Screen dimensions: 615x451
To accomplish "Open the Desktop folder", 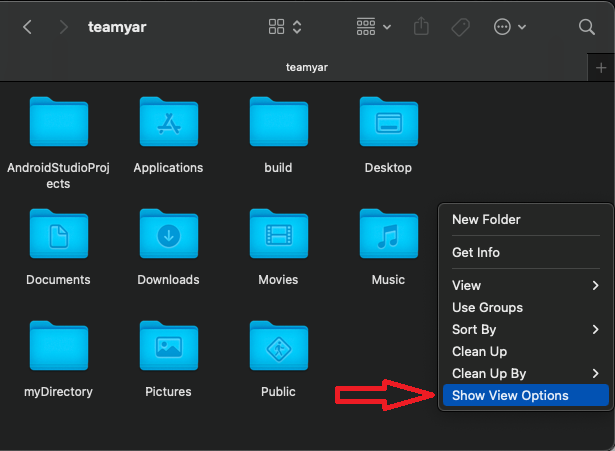I will click(388, 122).
